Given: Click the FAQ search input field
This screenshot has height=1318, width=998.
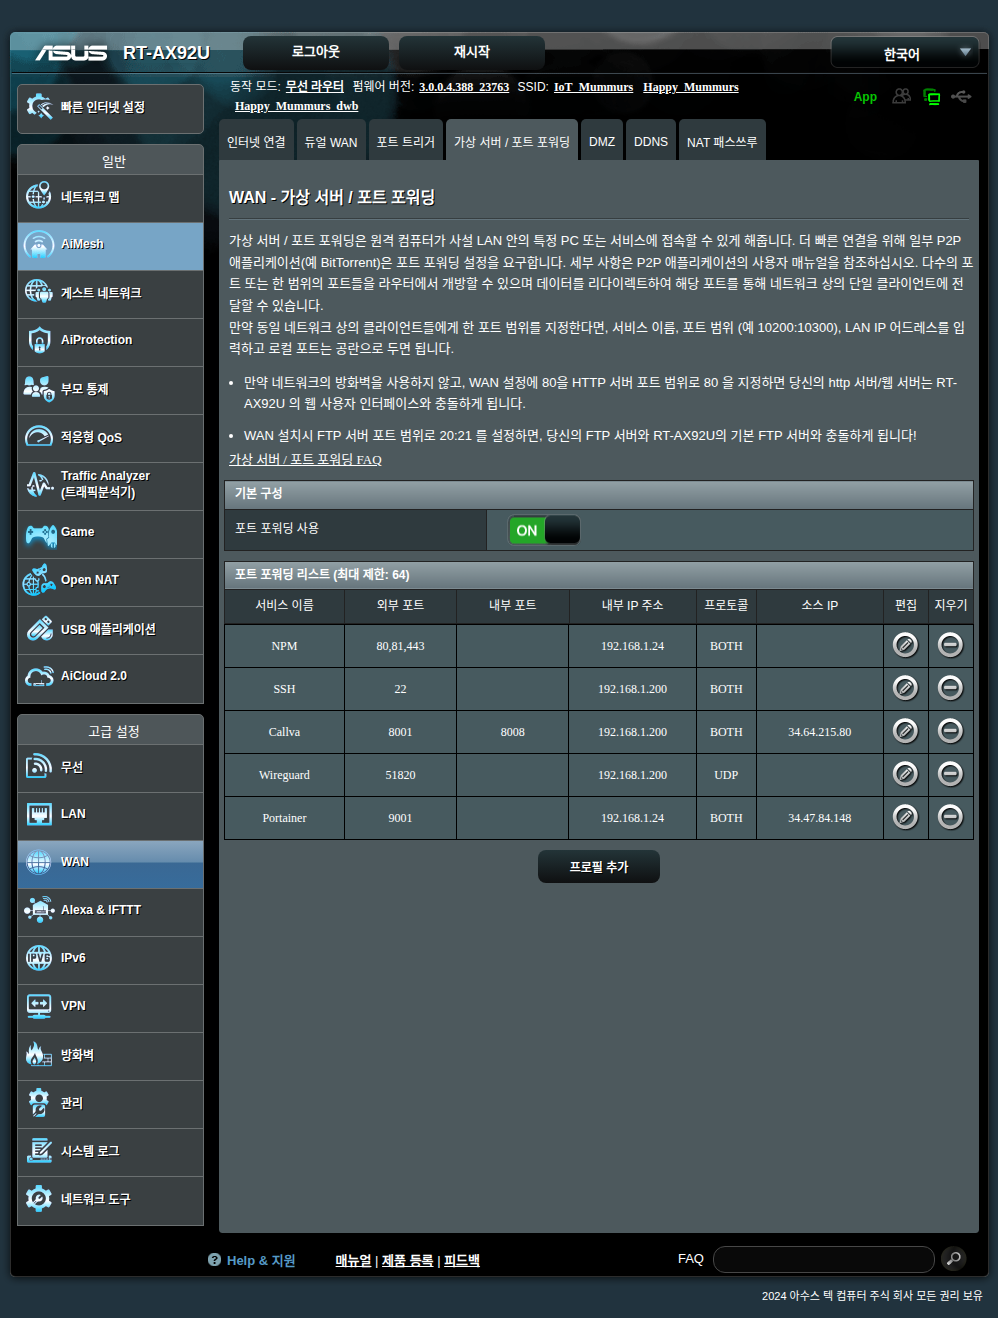Looking at the screenshot, I should coord(823,1259).
